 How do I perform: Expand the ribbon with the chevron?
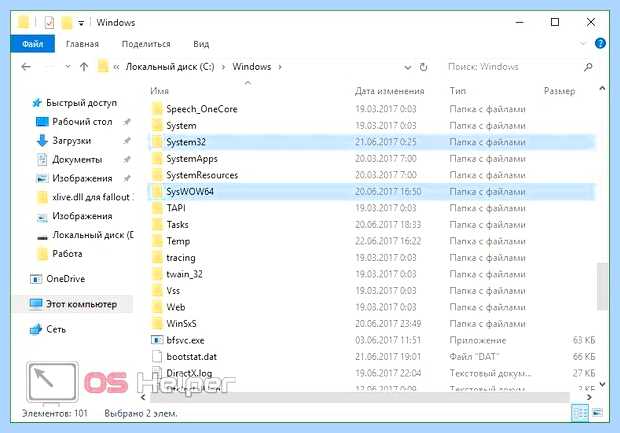pos(583,43)
